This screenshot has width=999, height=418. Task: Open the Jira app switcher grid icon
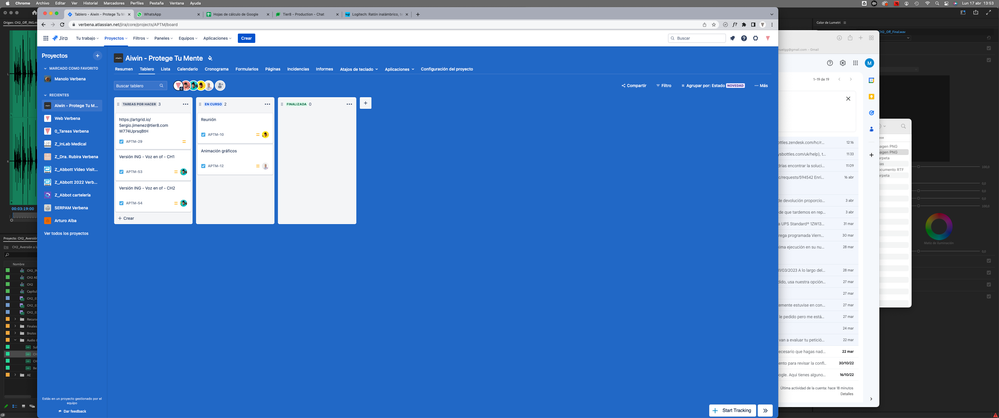pos(46,38)
